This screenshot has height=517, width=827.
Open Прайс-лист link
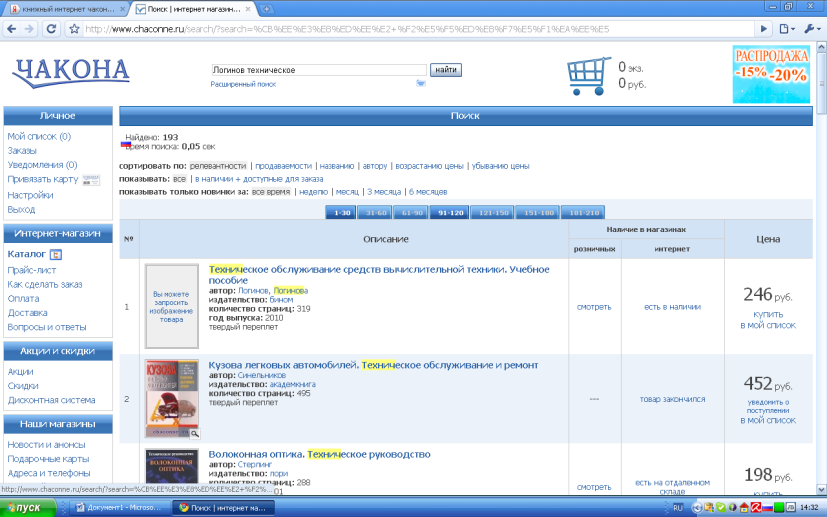tap(32, 270)
